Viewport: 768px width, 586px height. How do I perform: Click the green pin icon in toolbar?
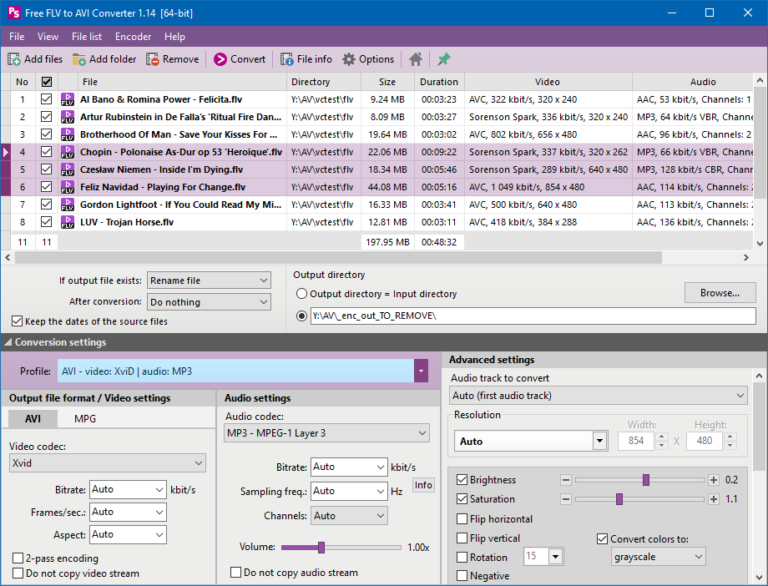444,59
